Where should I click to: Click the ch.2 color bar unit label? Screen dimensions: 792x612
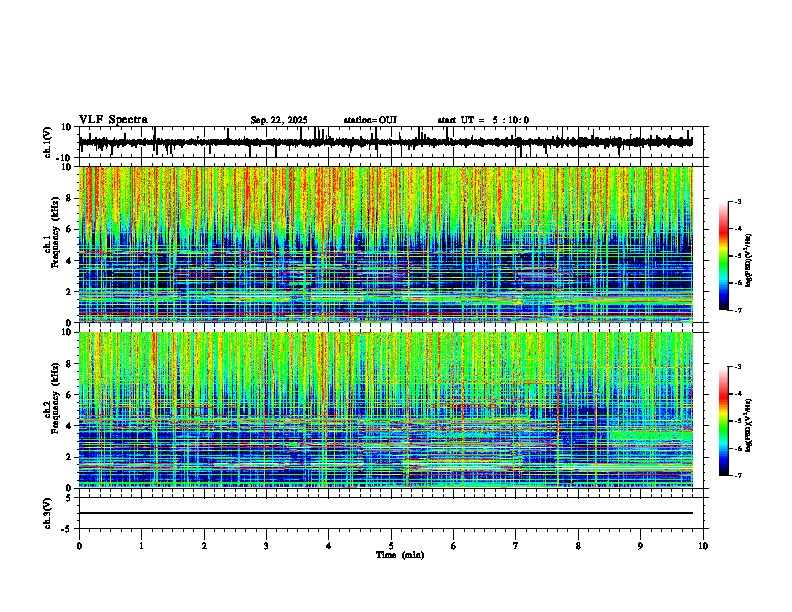749,426
